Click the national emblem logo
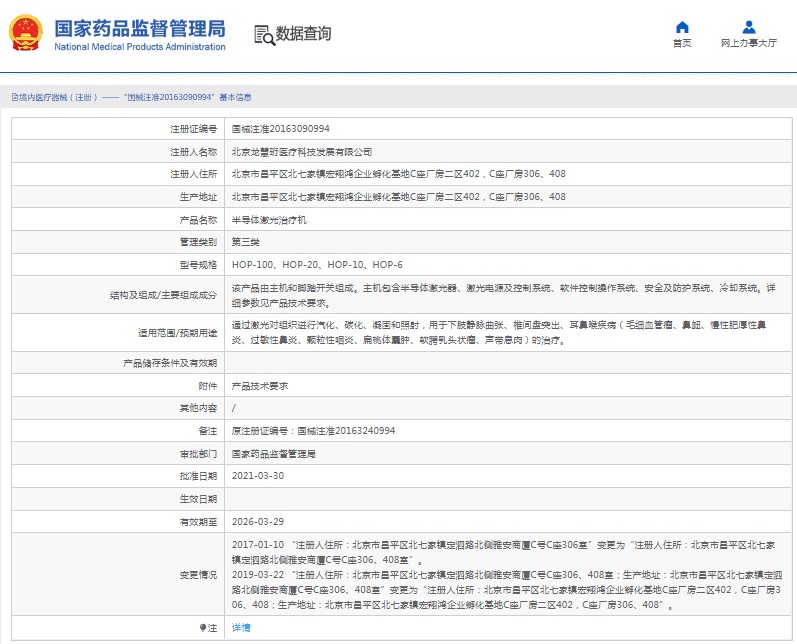The image size is (797, 644). point(25,33)
